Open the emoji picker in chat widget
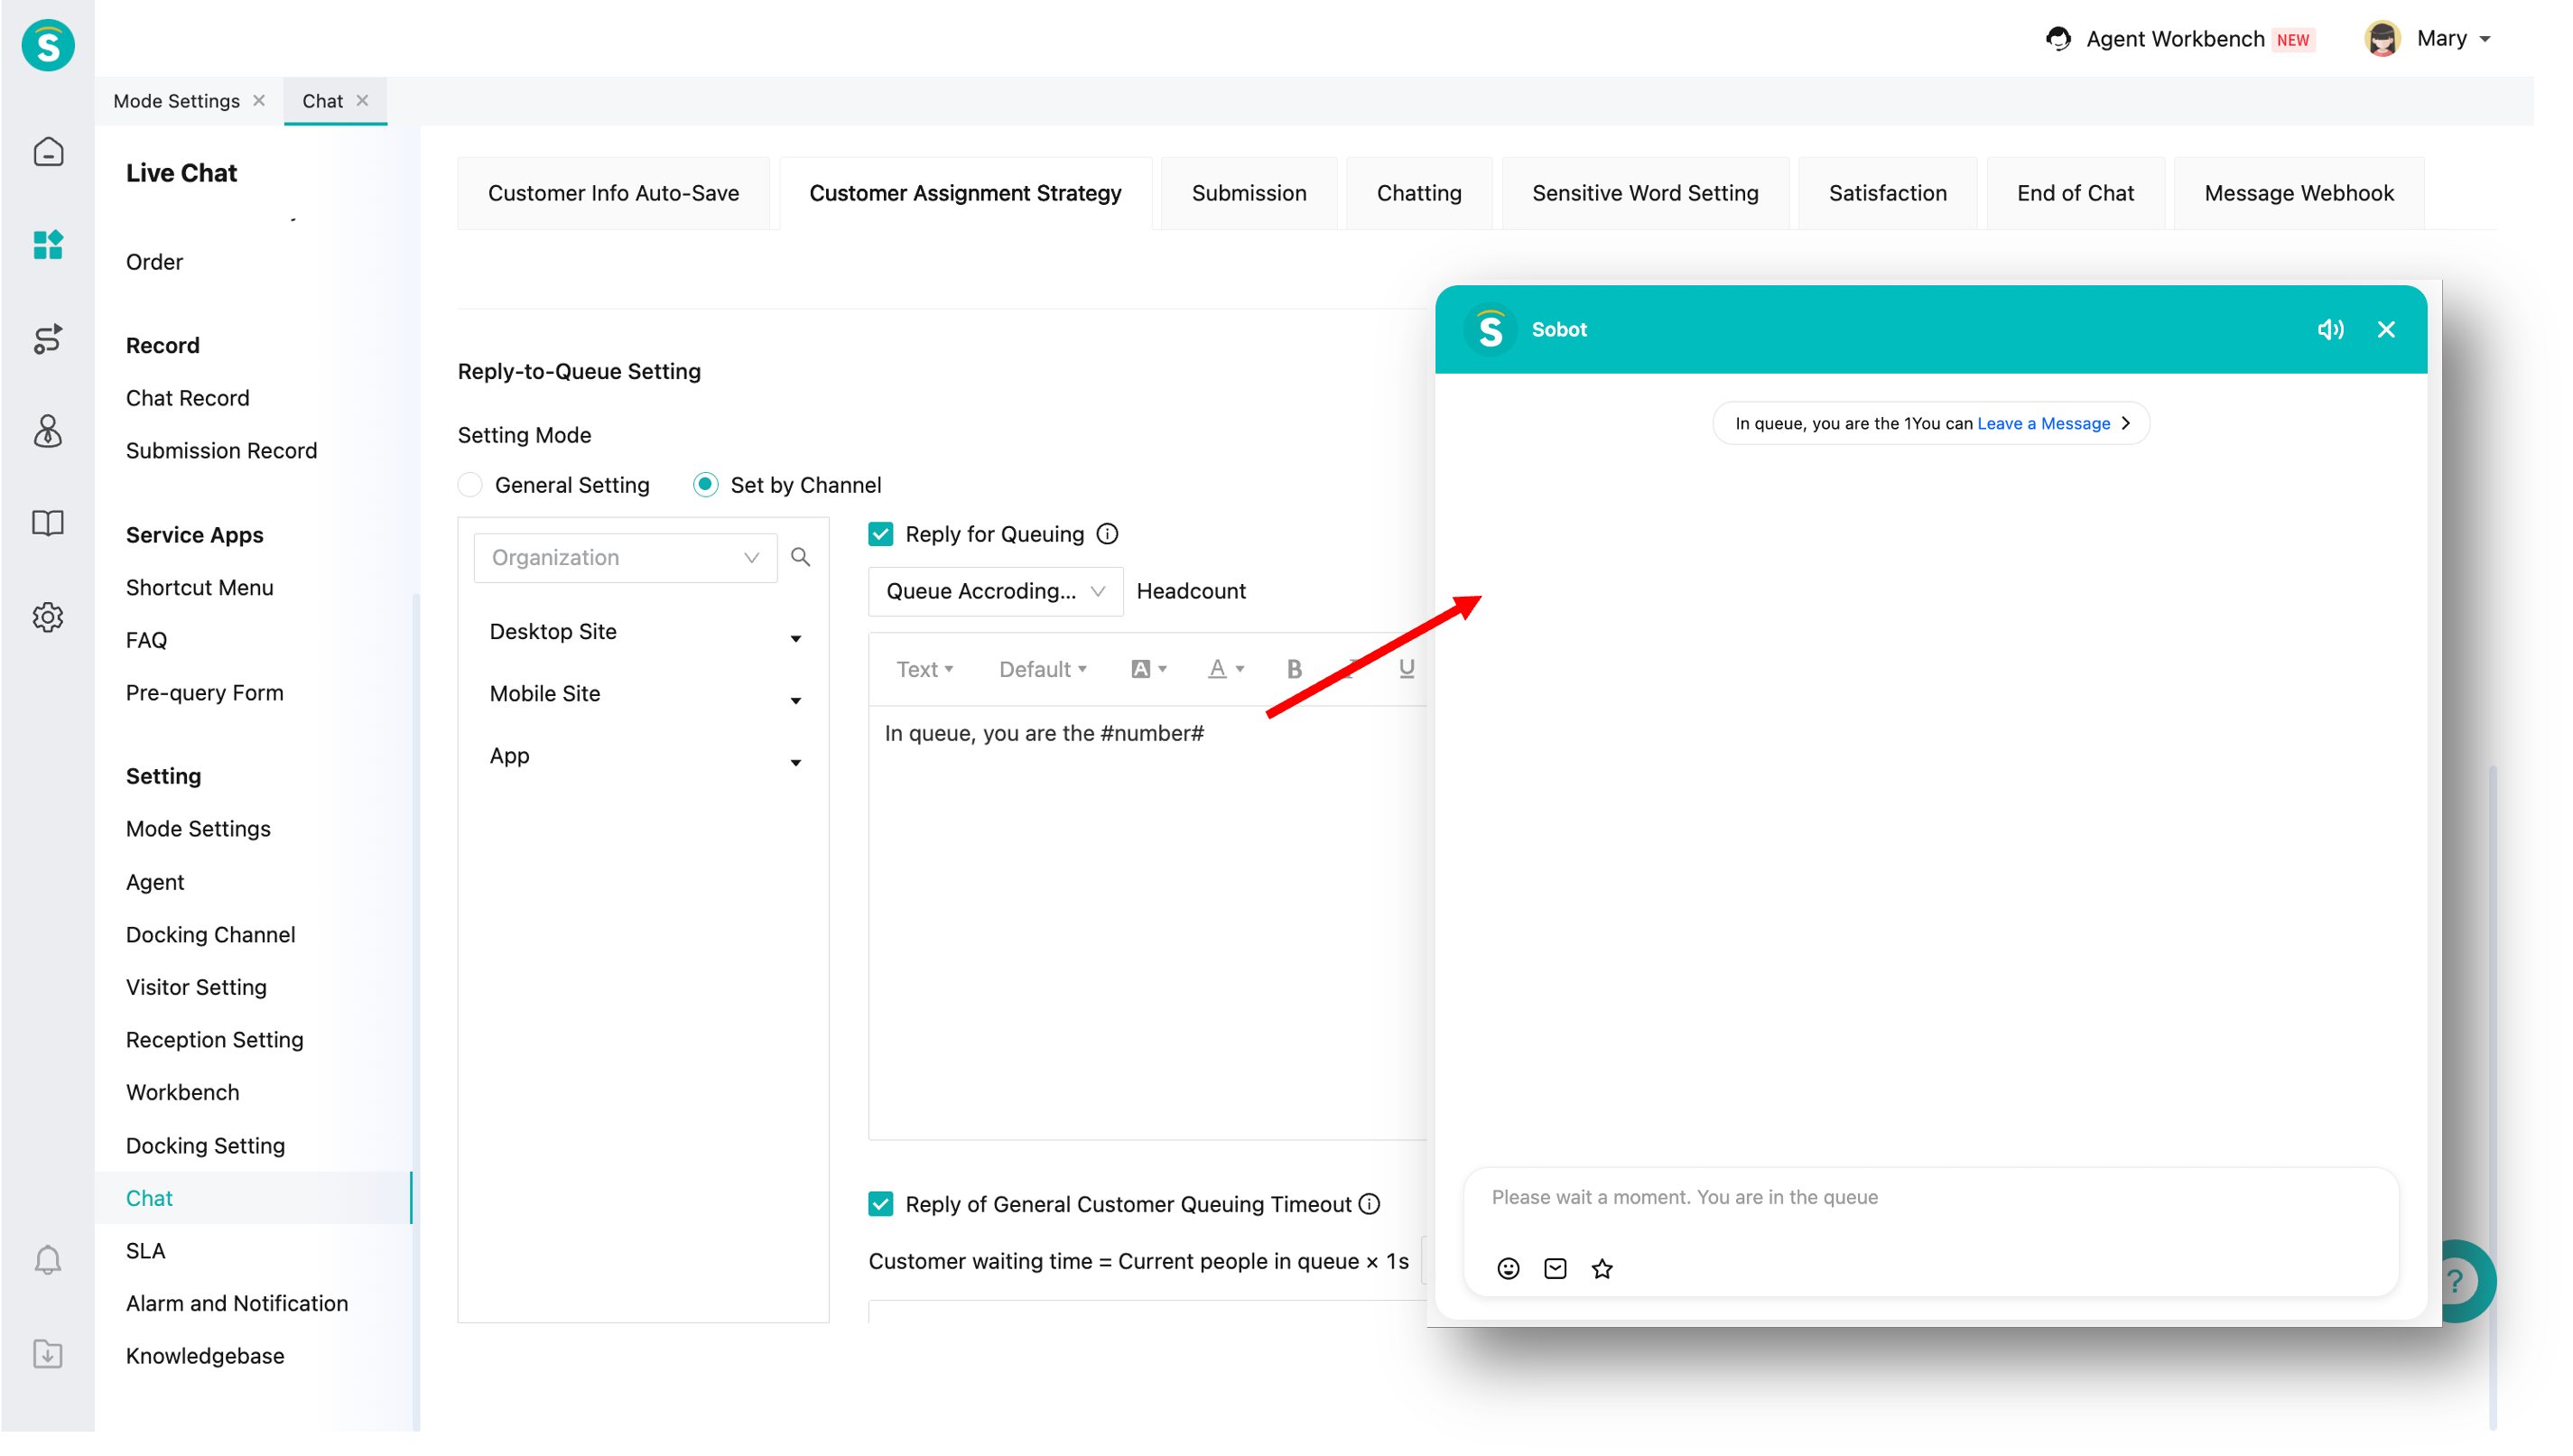This screenshot has width=2573, height=1456. [1508, 1268]
